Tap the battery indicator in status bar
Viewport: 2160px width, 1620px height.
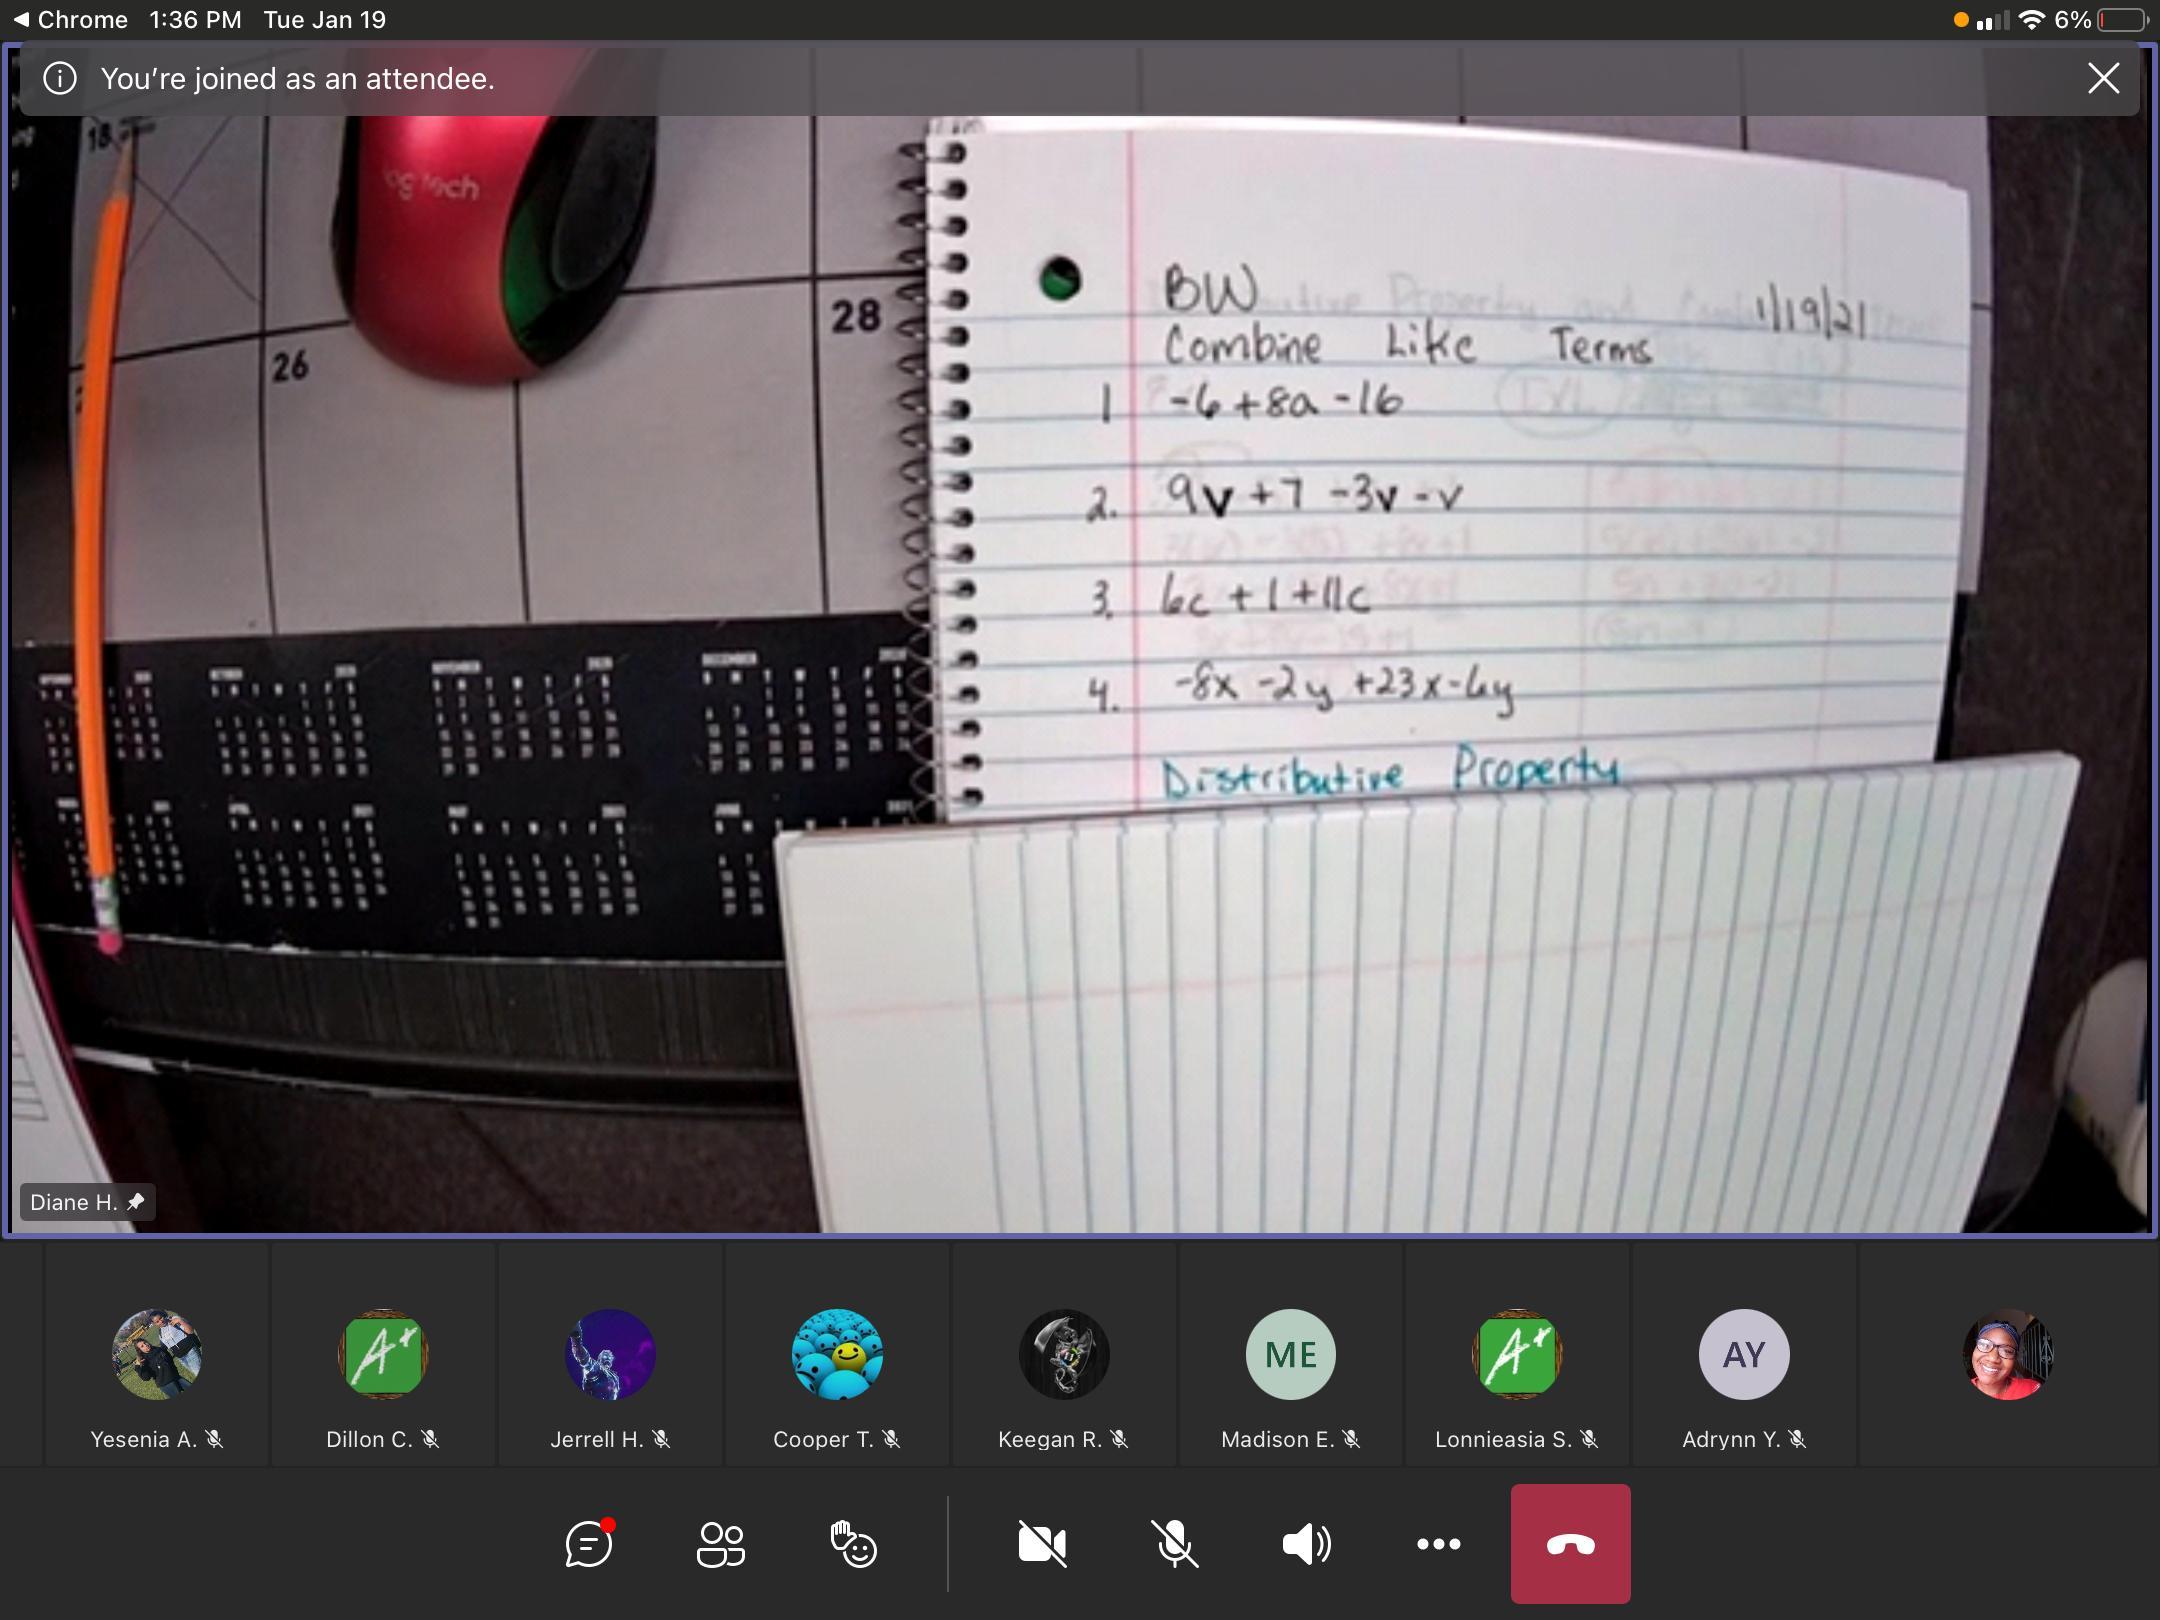pyautogui.click(x=2122, y=20)
